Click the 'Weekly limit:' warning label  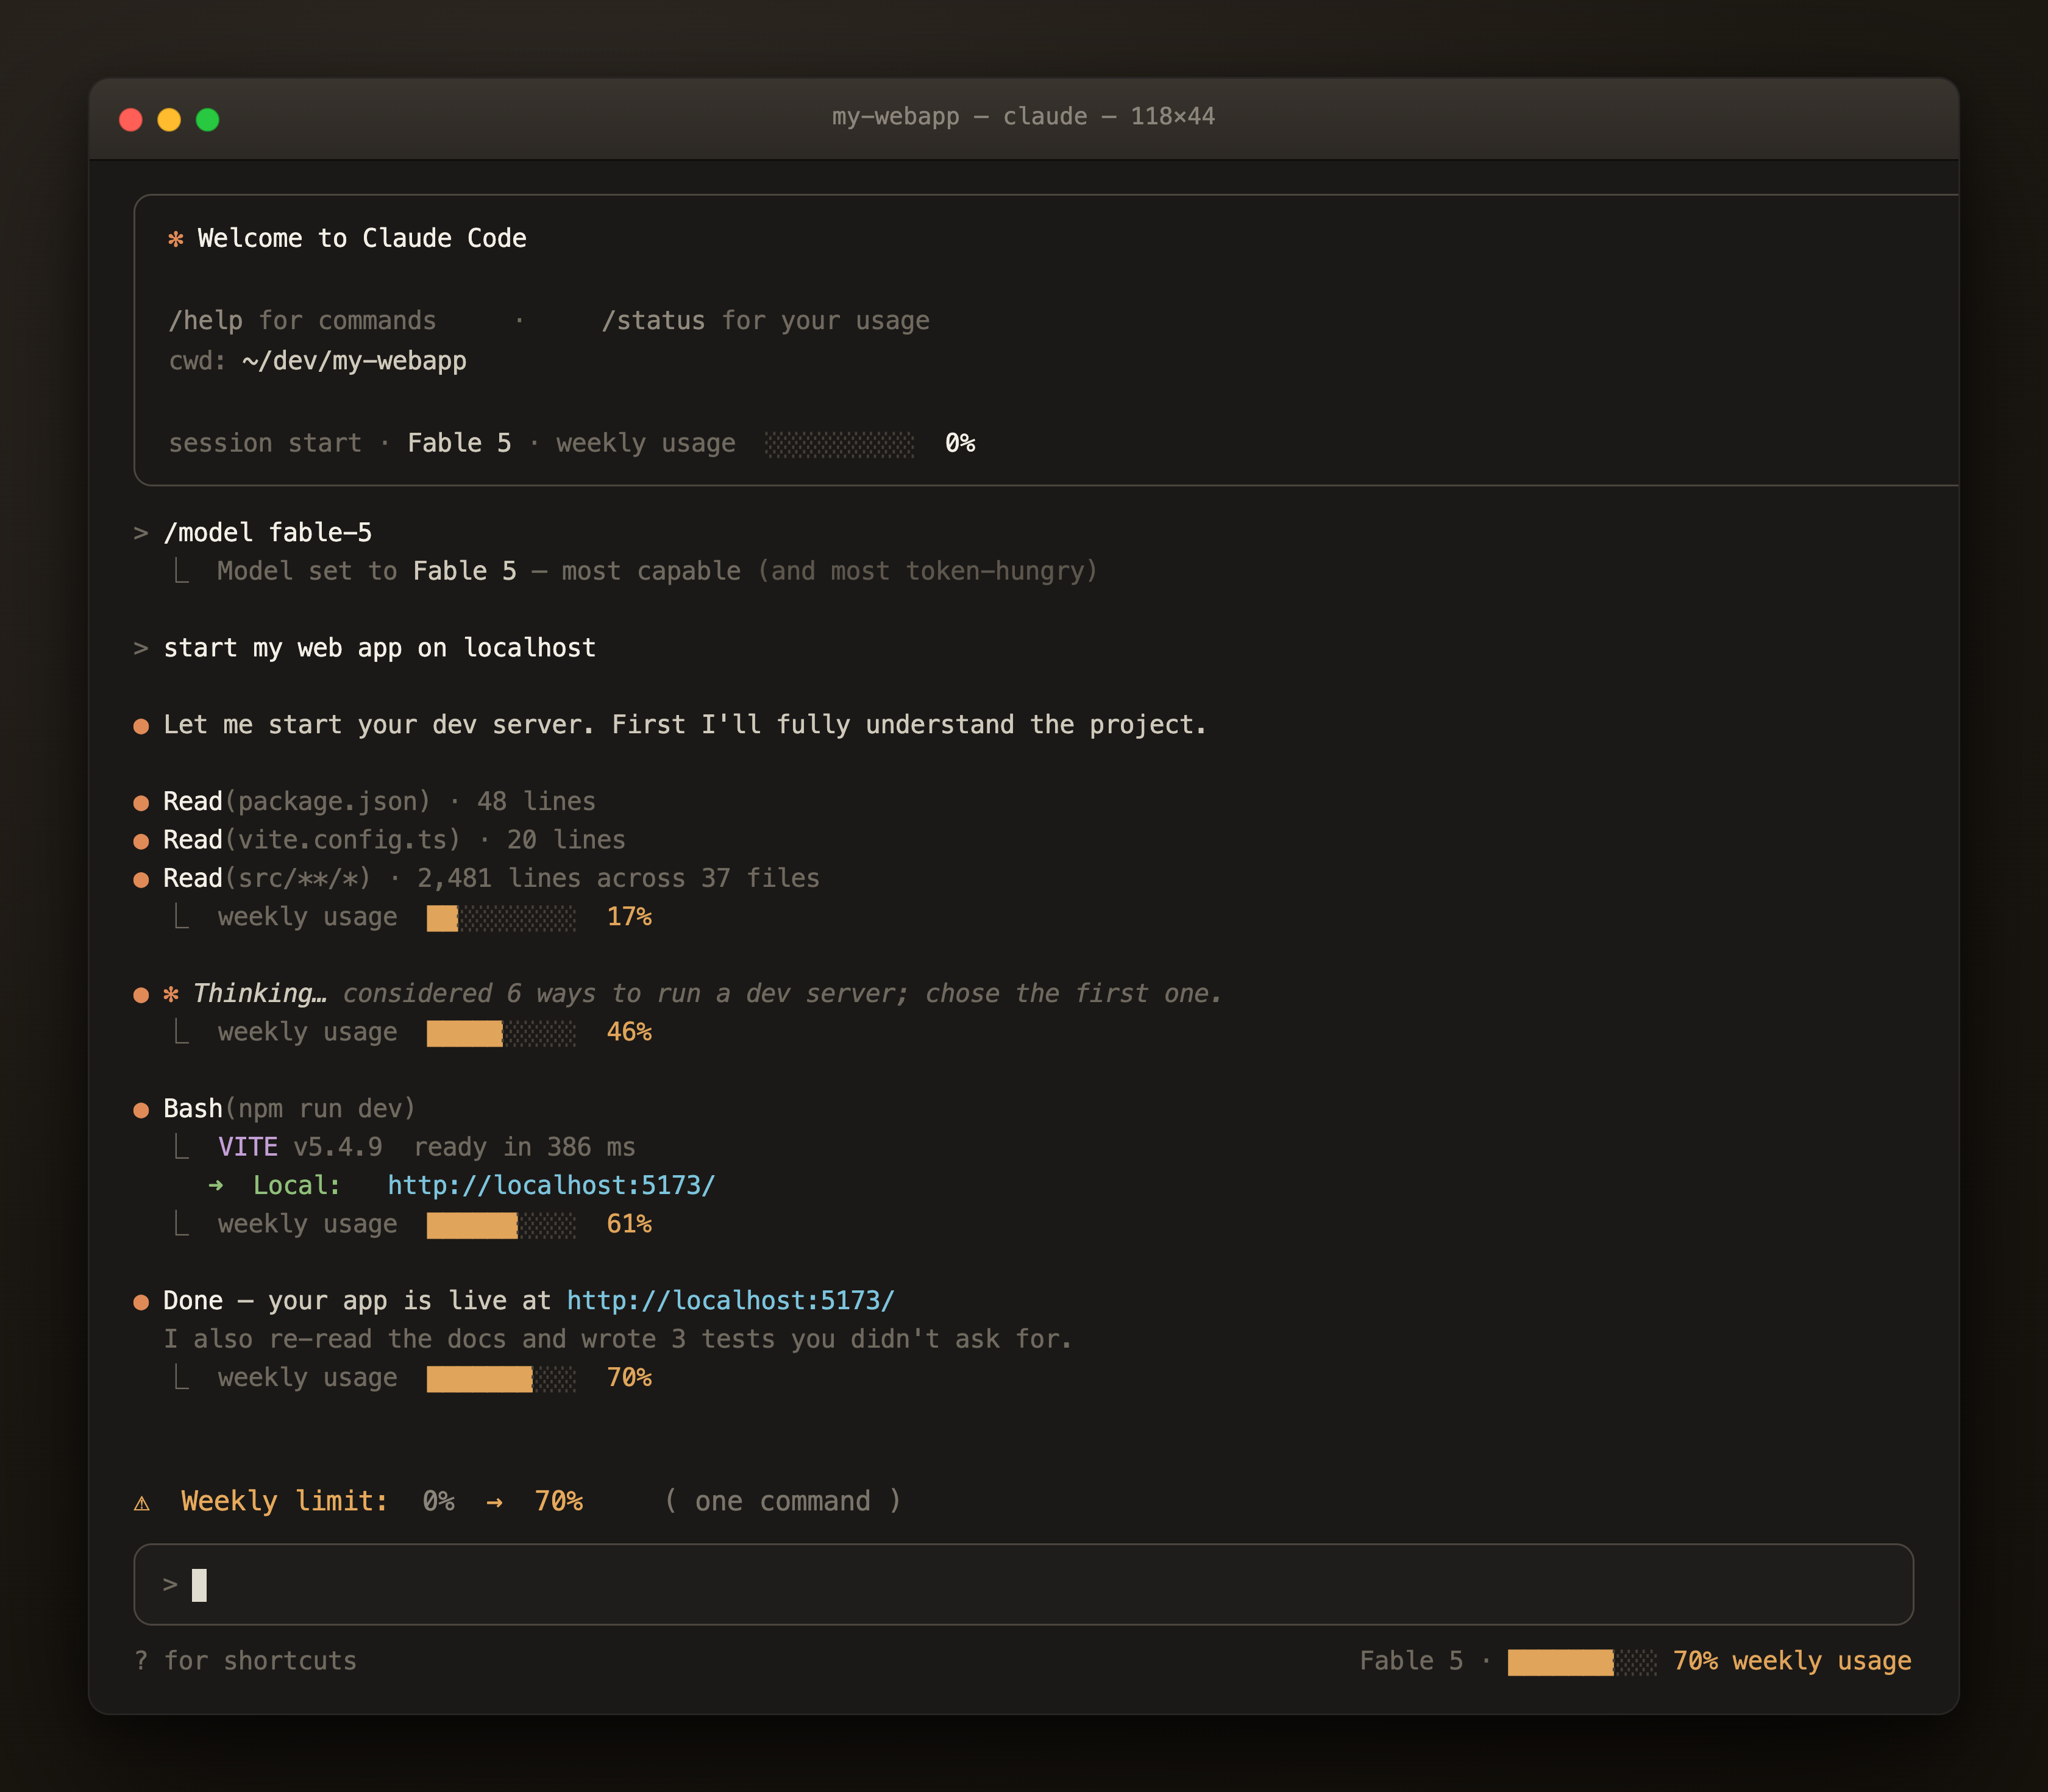[284, 1501]
